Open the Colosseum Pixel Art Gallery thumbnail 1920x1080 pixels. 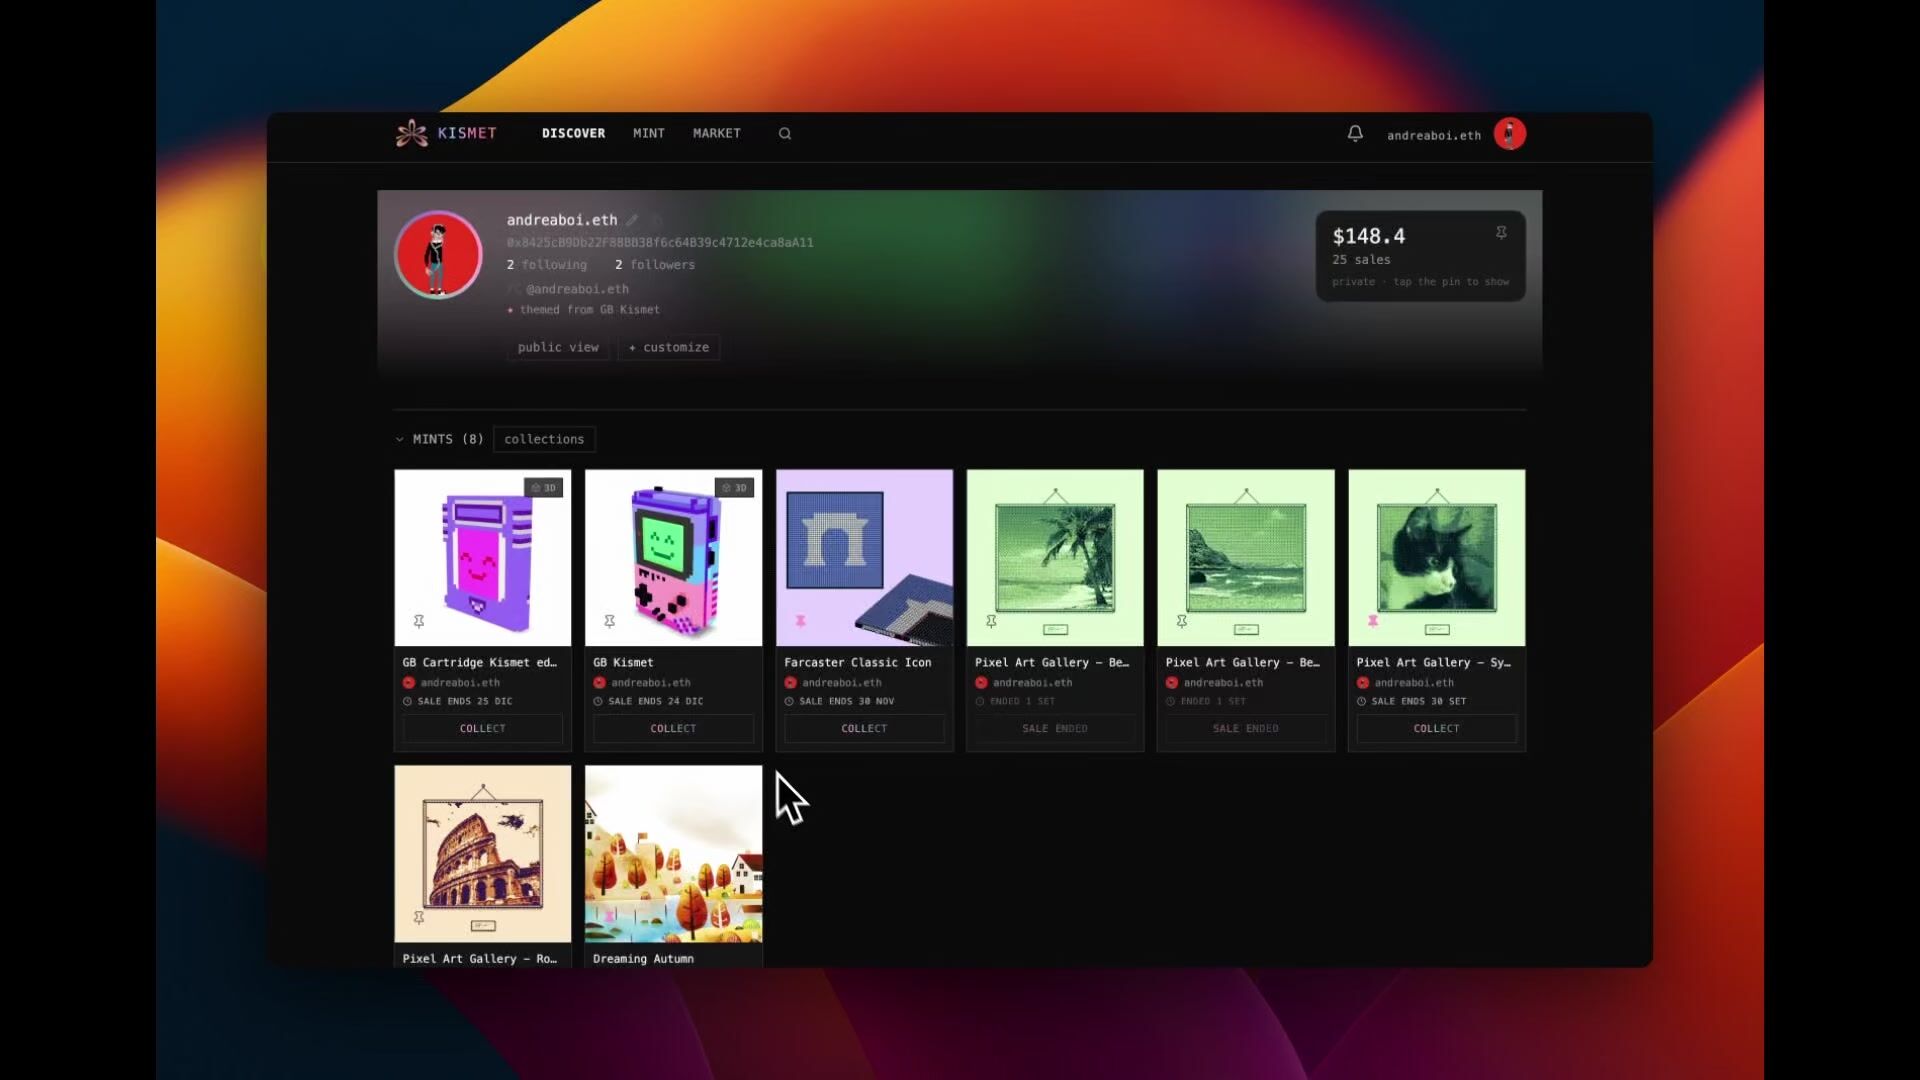482,853
